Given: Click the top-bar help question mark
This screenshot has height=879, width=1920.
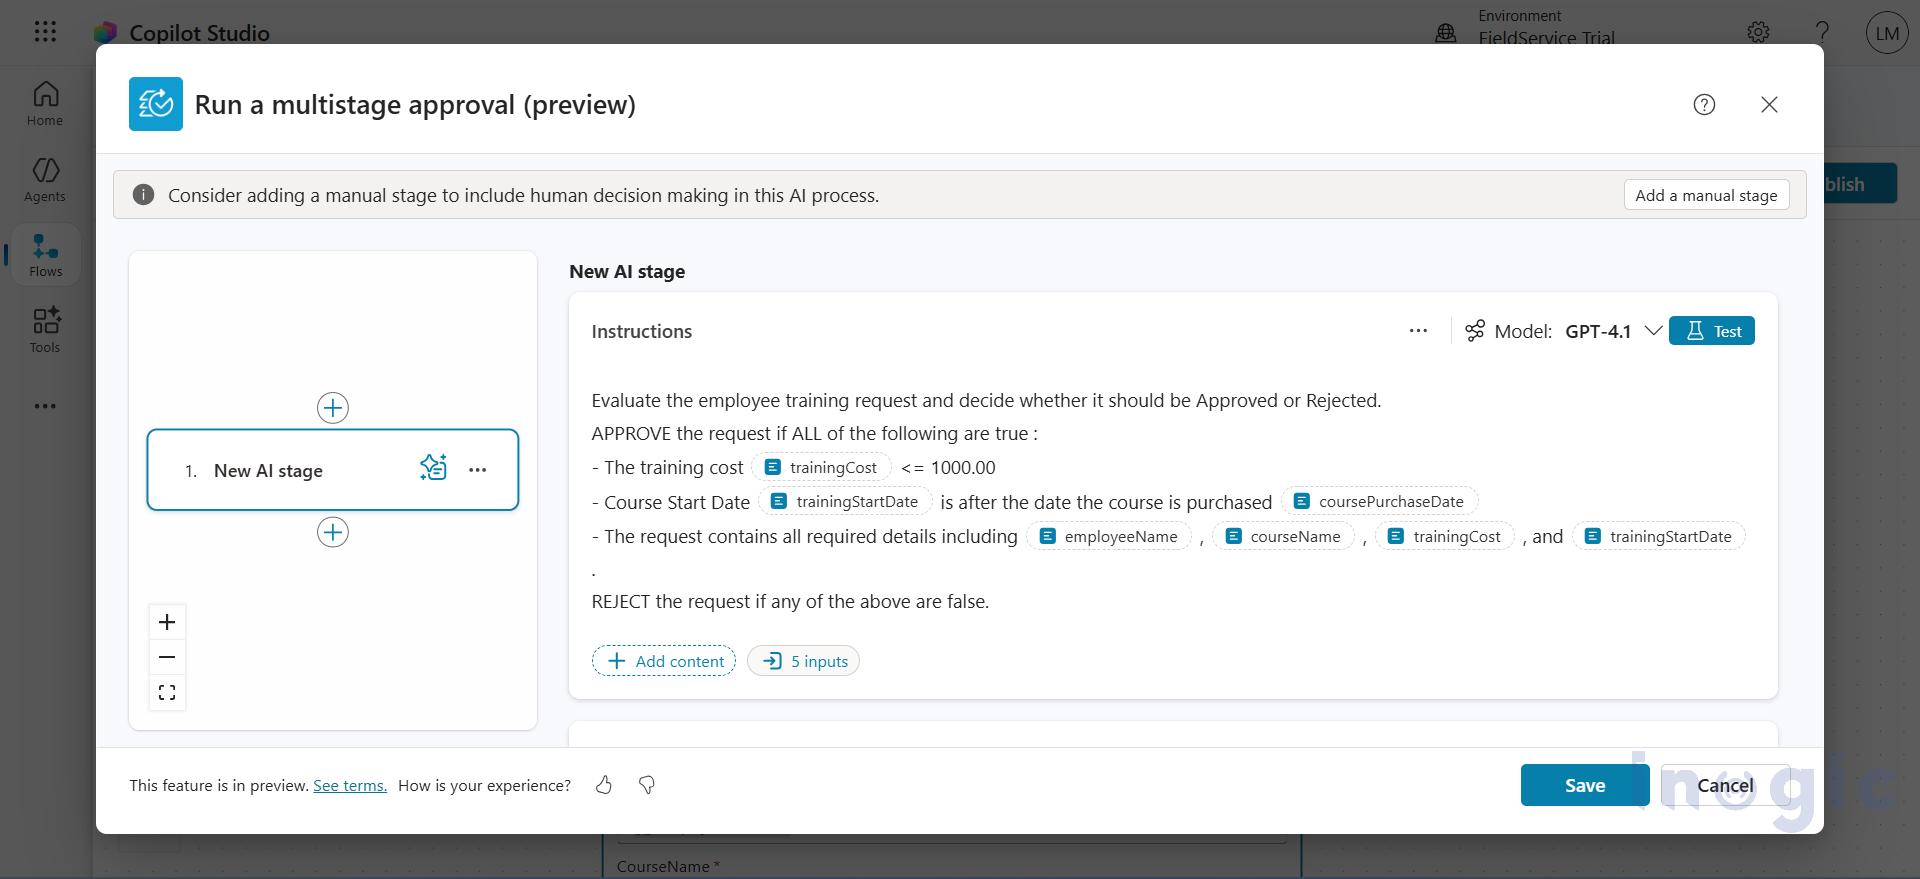Looking at the screenshot, I should coord(1822,32).
